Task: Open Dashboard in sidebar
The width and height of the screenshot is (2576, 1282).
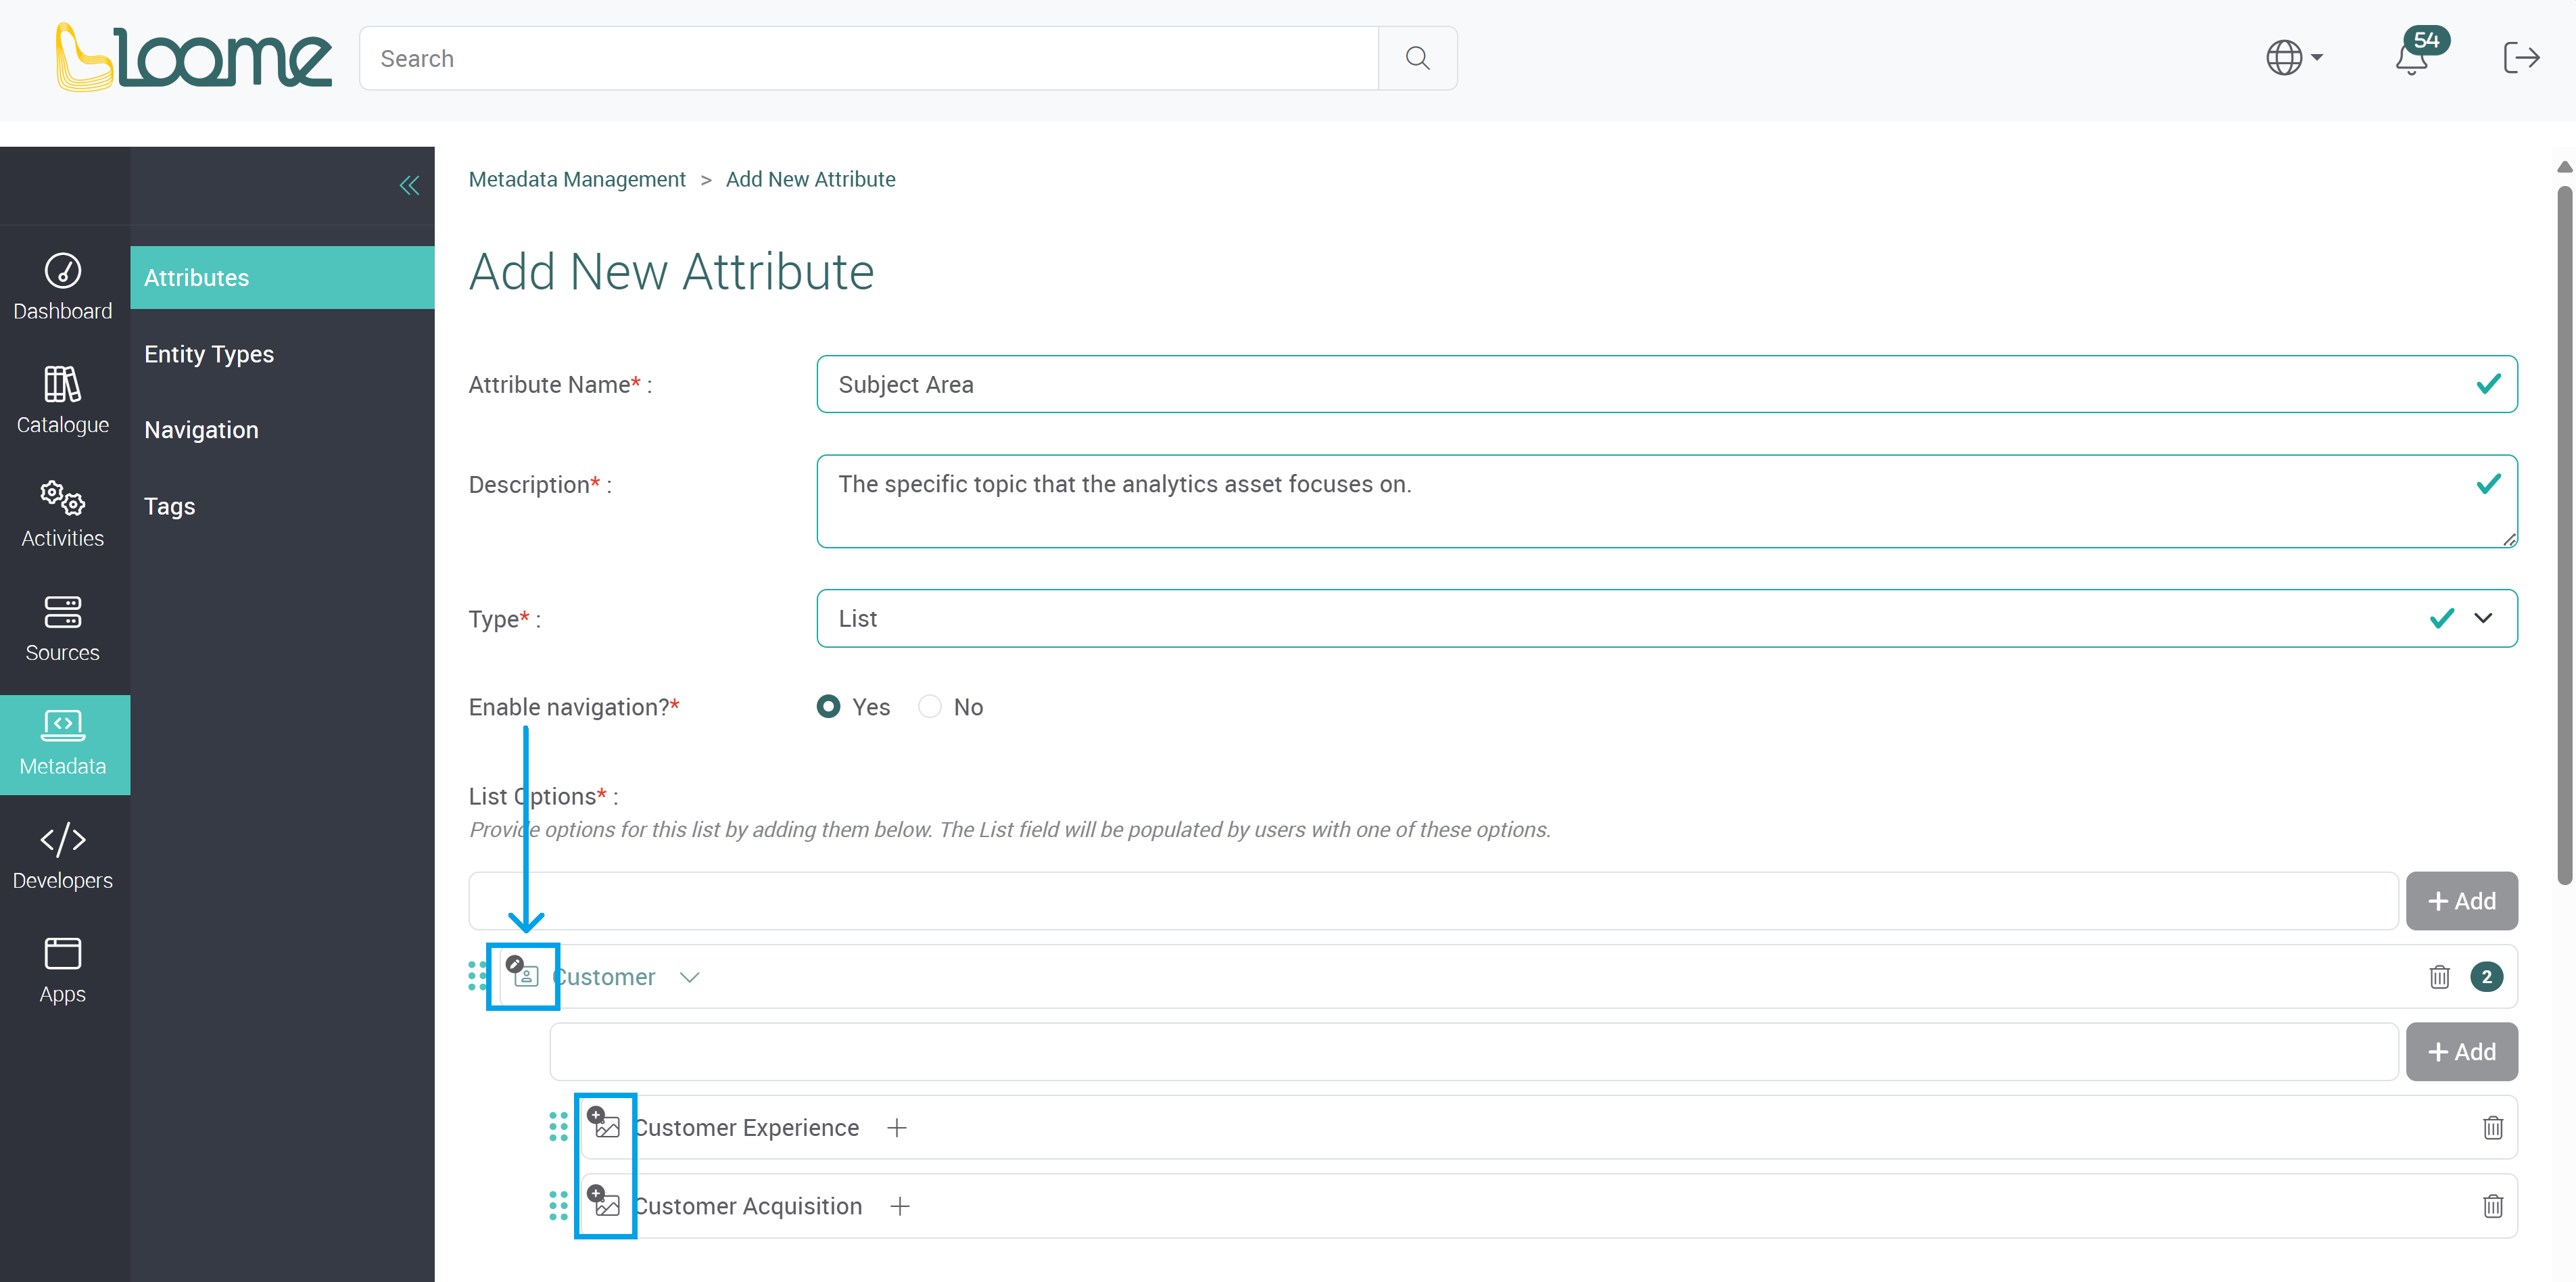Action: [63, 287]
